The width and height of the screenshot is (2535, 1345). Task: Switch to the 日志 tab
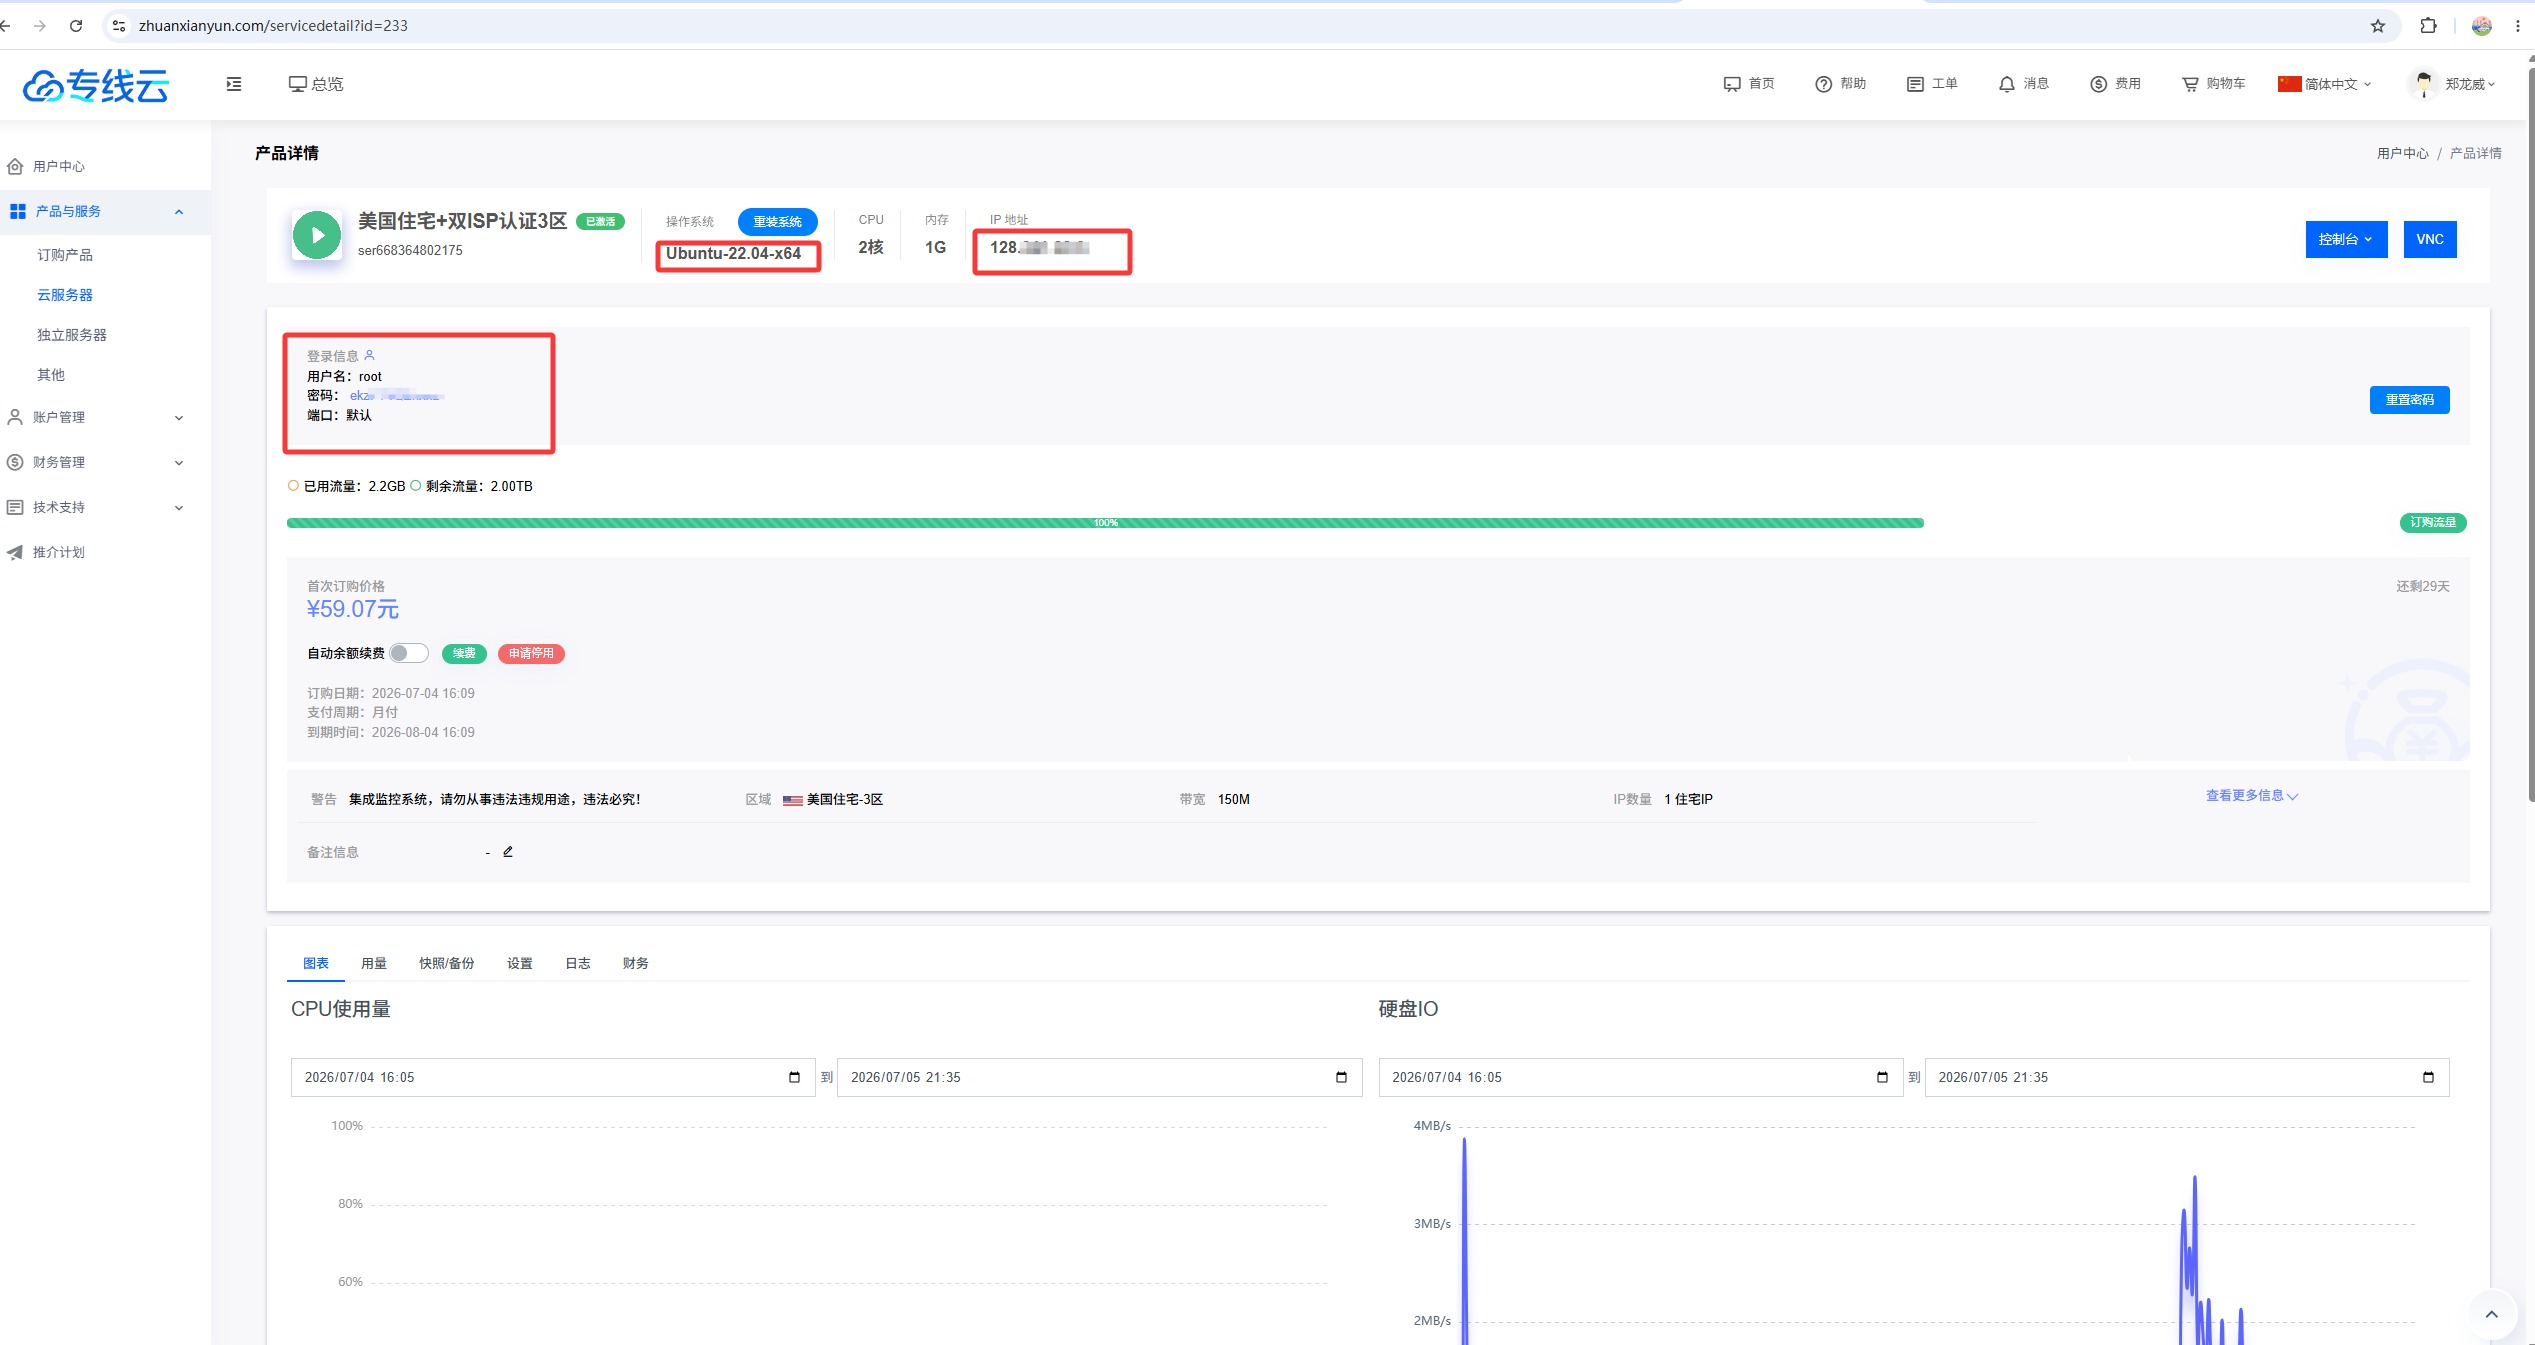point(577,963)
